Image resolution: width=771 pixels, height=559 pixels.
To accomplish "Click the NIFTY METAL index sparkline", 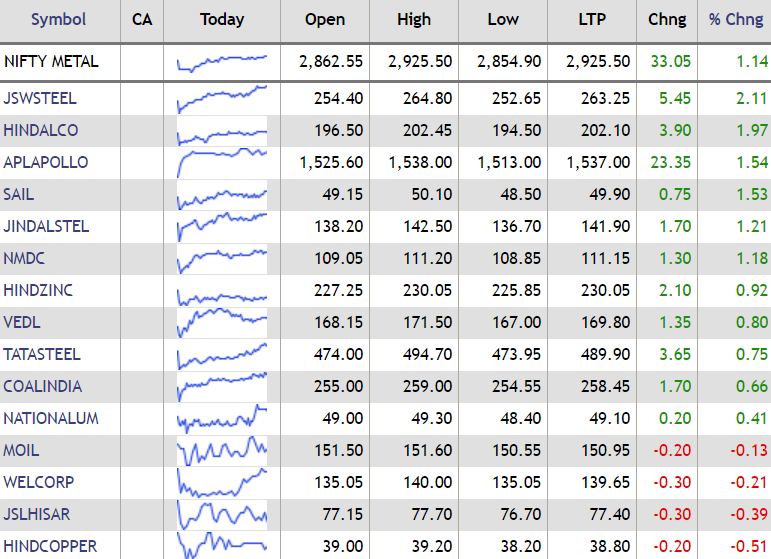I will click(222, 62).
